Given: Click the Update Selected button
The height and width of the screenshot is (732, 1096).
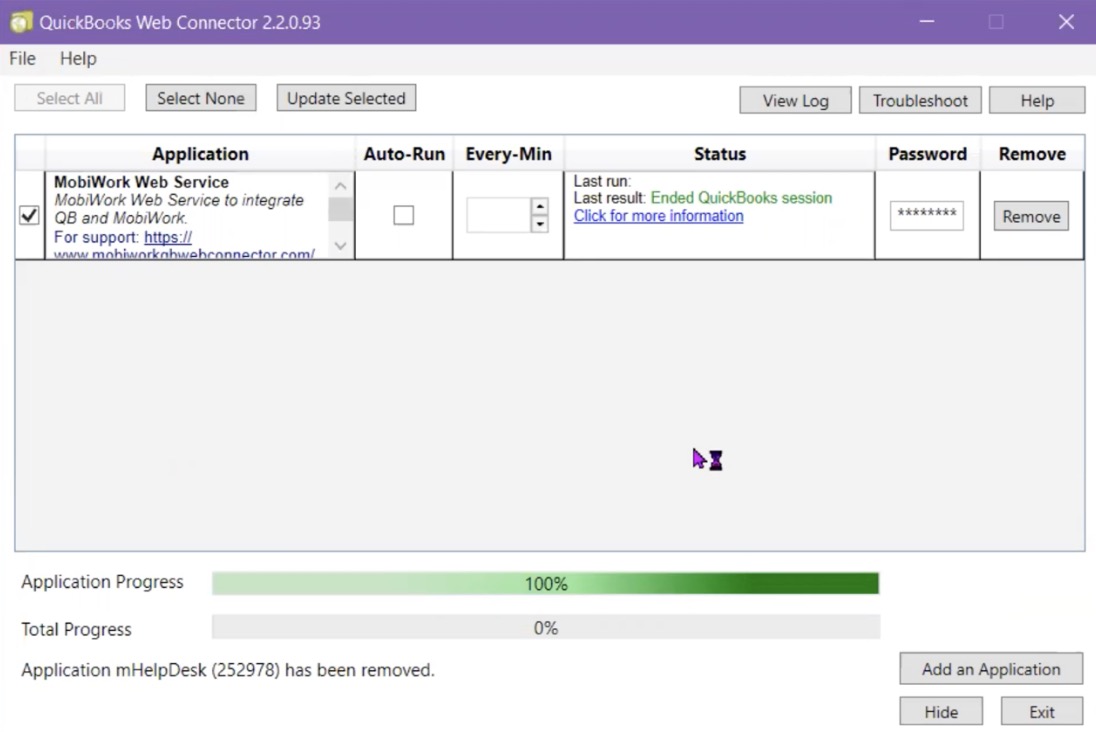Looking at the screenshot, I should pos(346,98).
